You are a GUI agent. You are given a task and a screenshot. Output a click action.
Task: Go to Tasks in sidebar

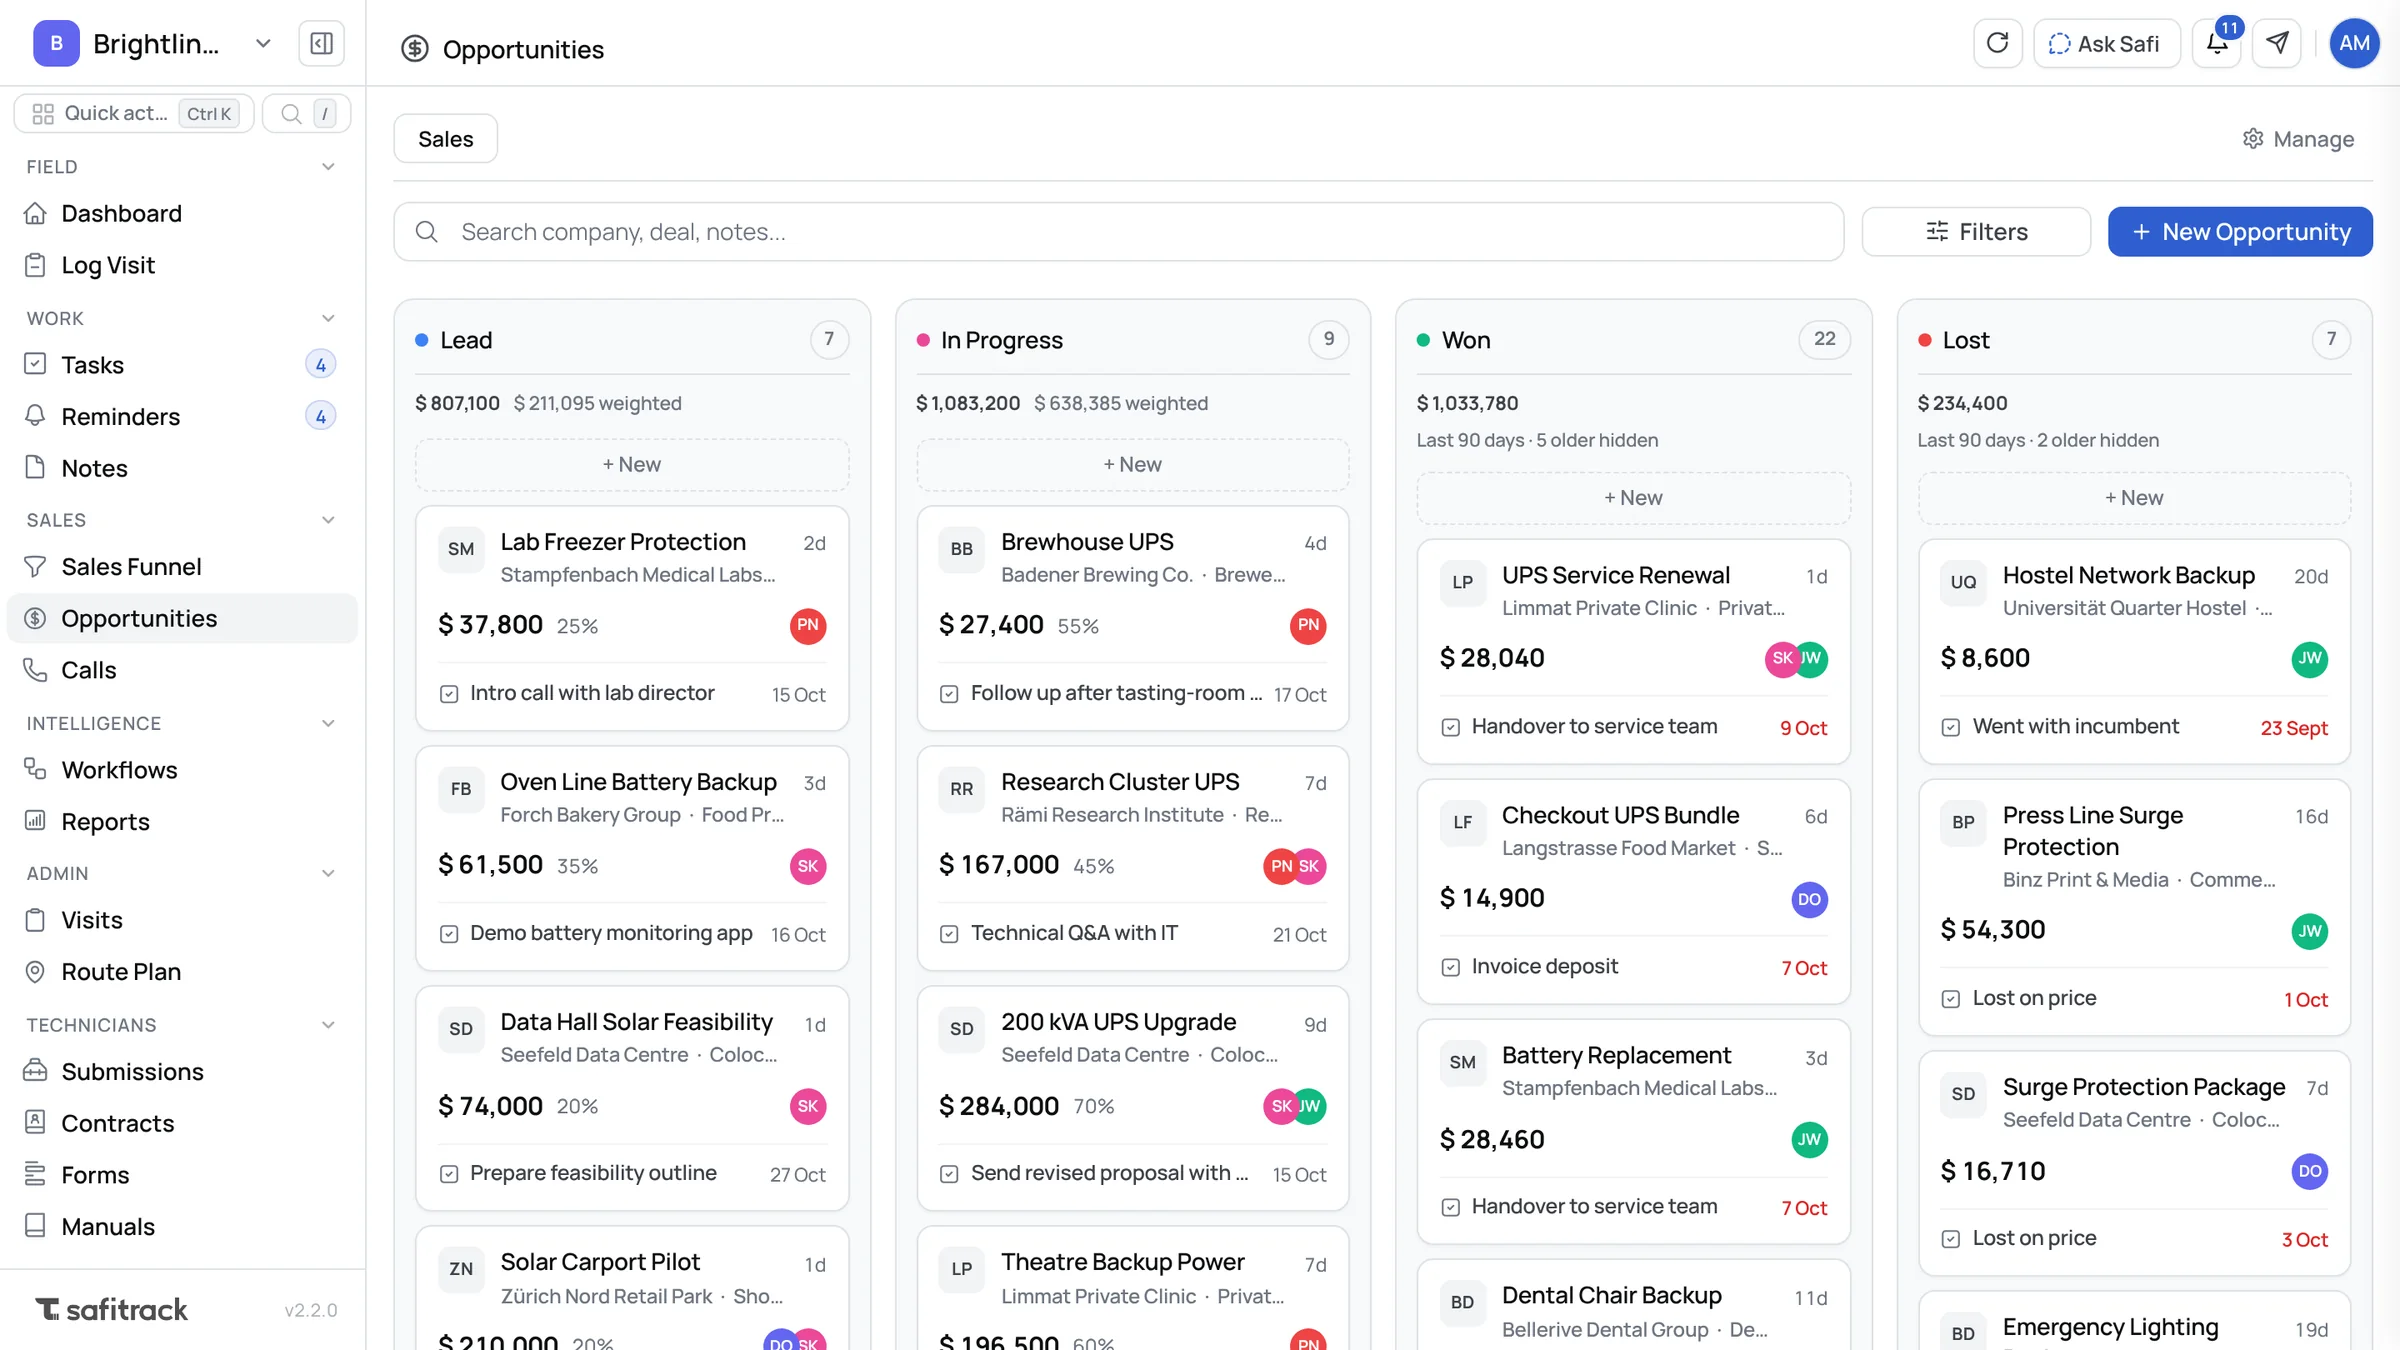coord(182,365)
